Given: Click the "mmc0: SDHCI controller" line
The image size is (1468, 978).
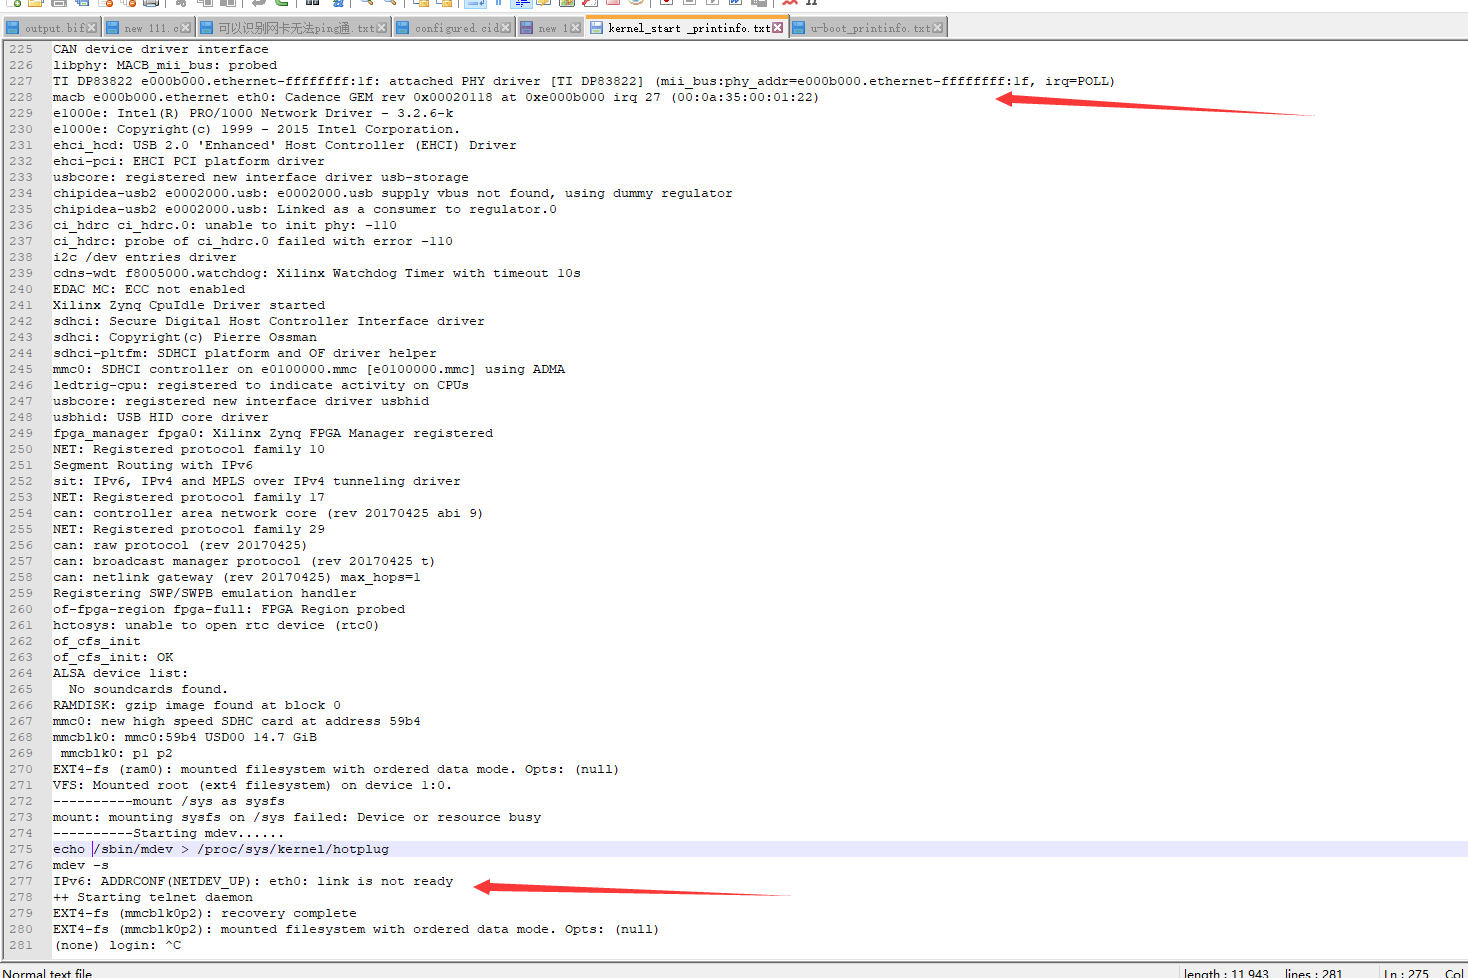Looking at the screenshot, I should pos(309,369).
